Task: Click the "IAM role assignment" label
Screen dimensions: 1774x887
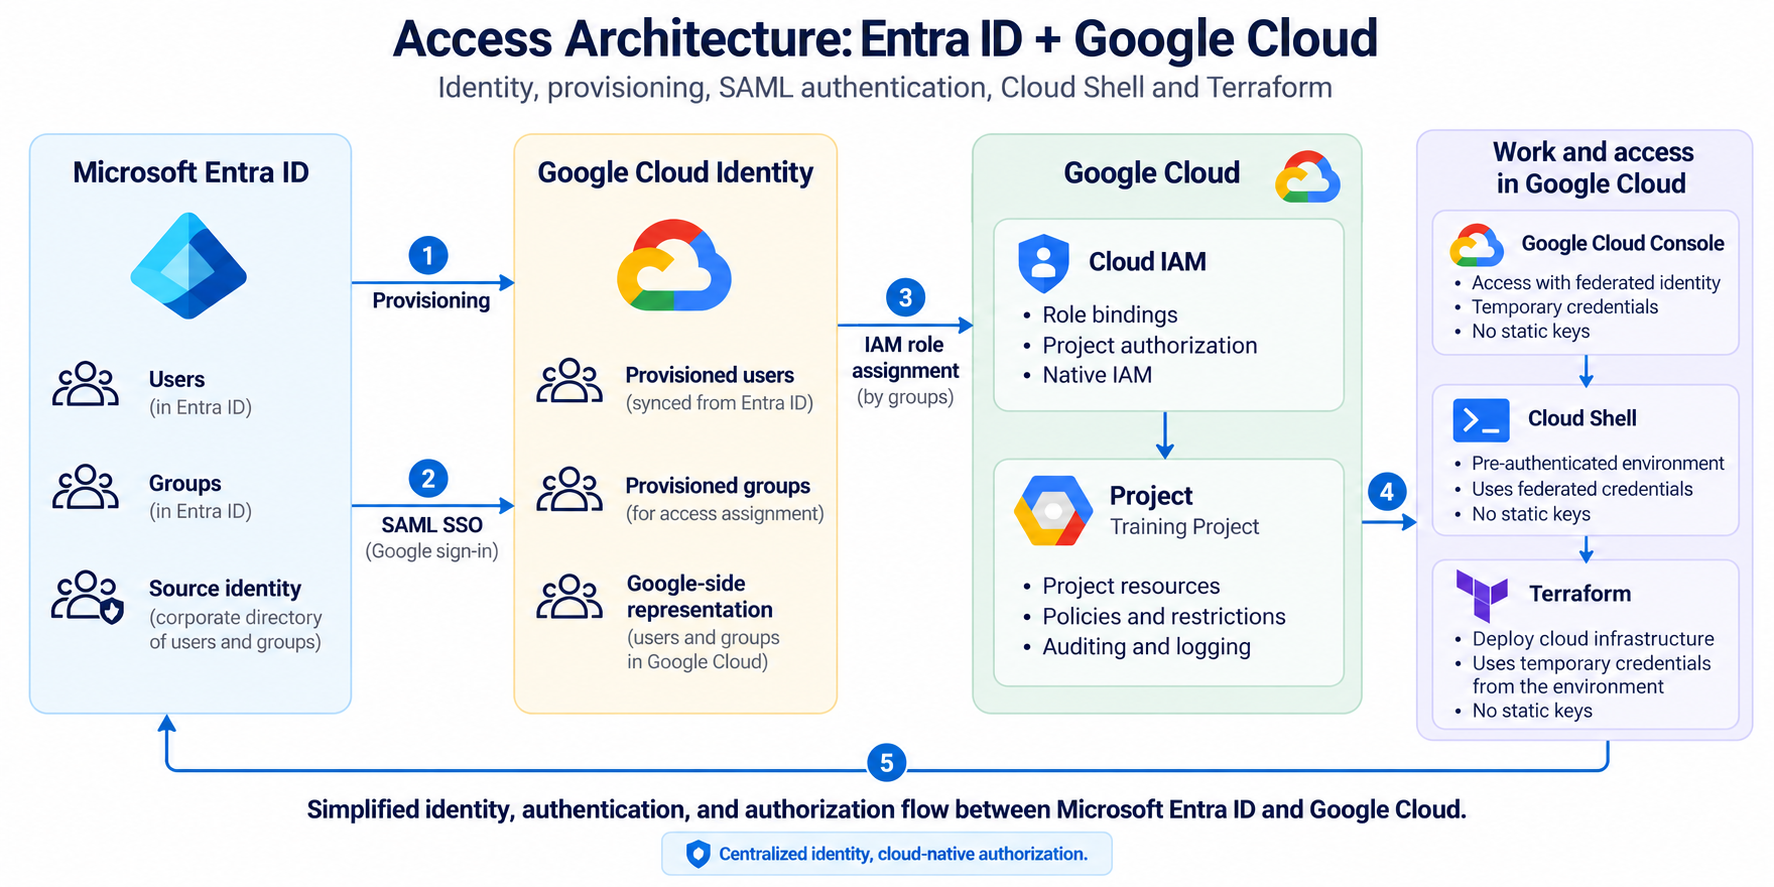Action: (905, 358)
